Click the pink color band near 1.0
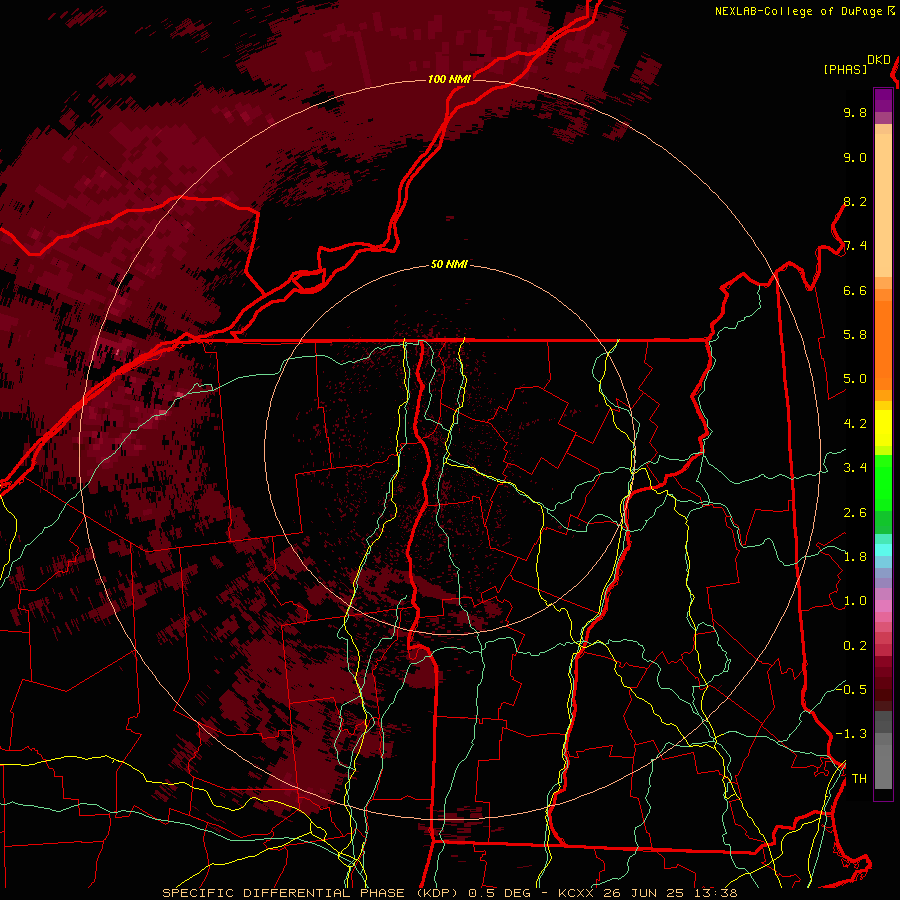The width and height of the screenshot is (900, 900). click(x=883, y=606)
